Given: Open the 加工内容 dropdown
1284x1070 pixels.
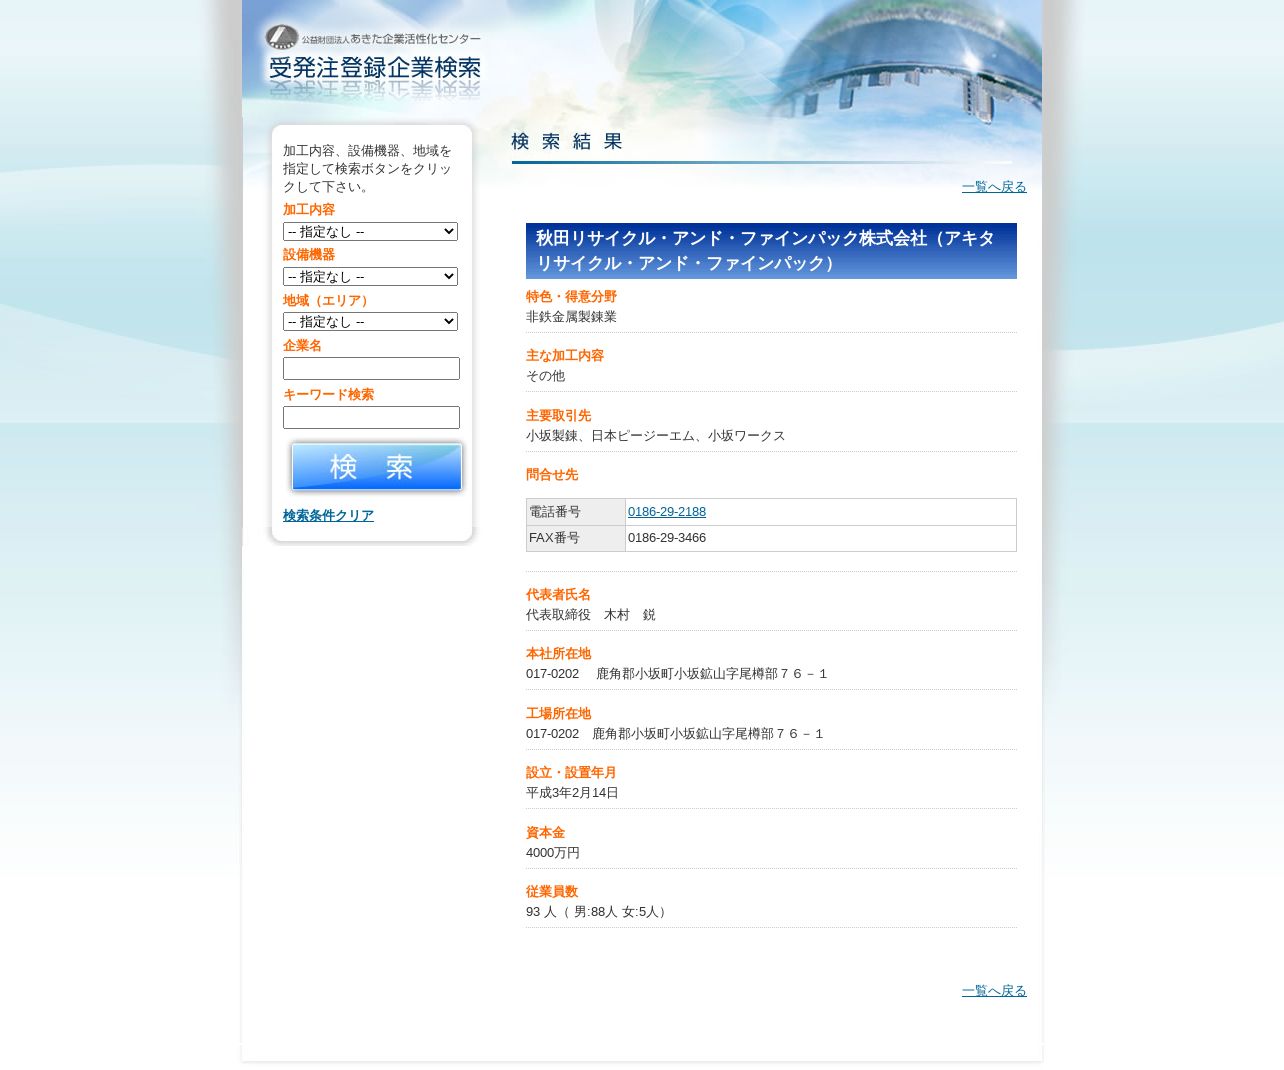Looking at the screenshot, I should tap(370, 231).
